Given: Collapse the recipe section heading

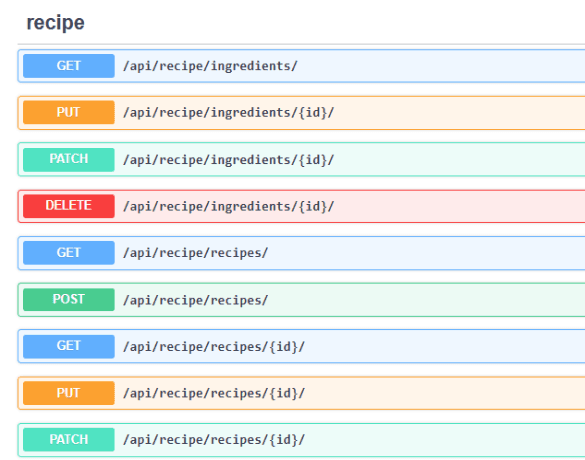Looking at the screenshot, I should pos(56,22).
